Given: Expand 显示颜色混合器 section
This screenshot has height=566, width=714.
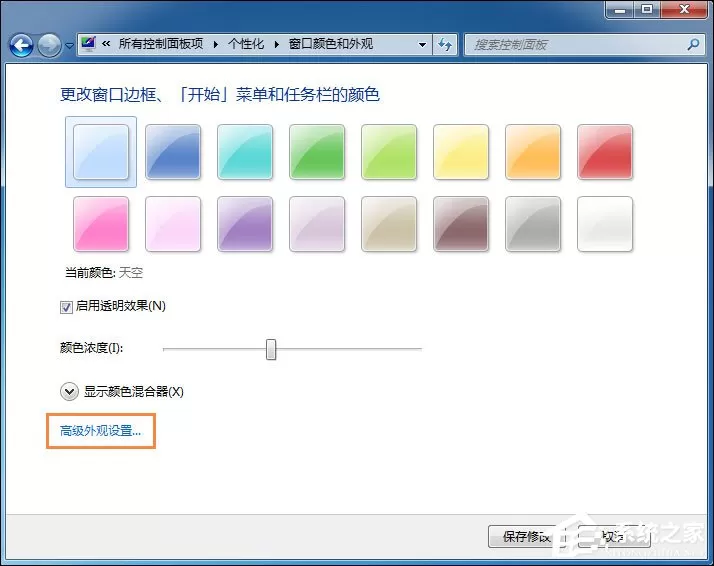Looking at the screenshot, I should (69, 392).
